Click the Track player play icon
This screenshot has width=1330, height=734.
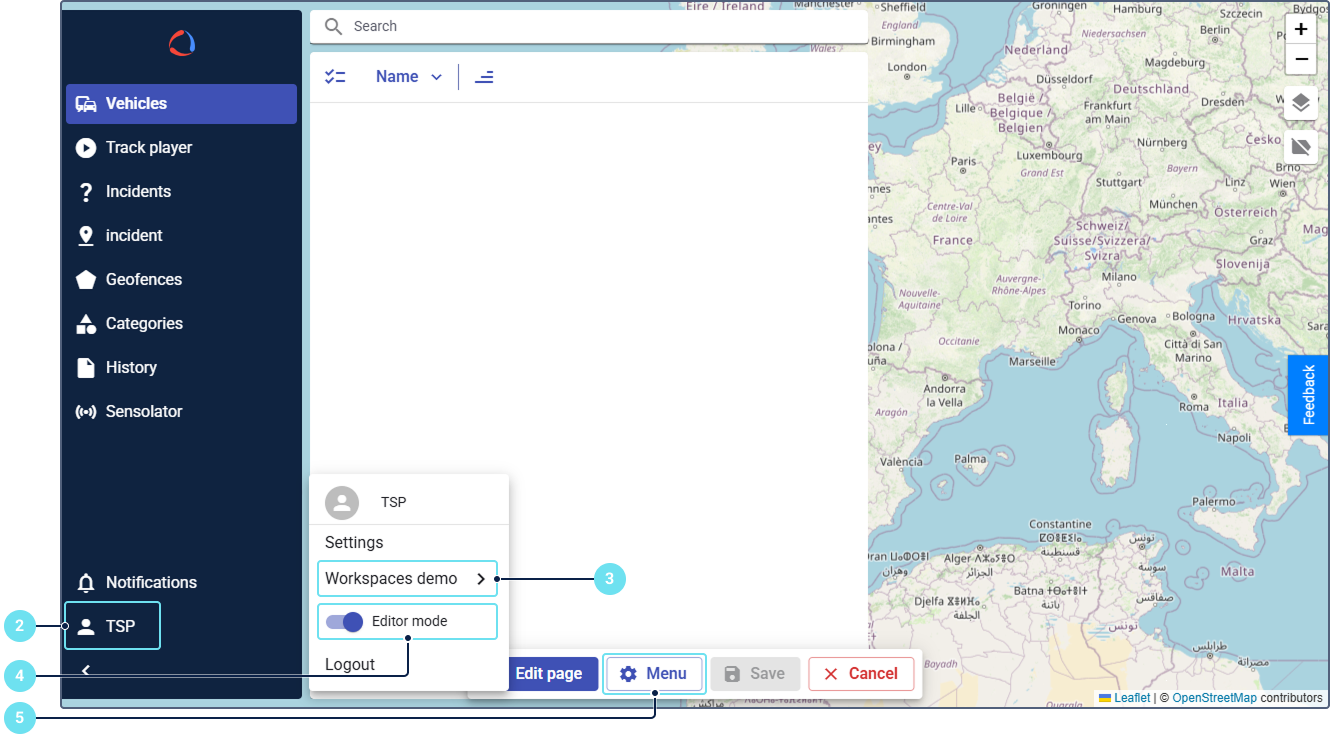(86, 148)
